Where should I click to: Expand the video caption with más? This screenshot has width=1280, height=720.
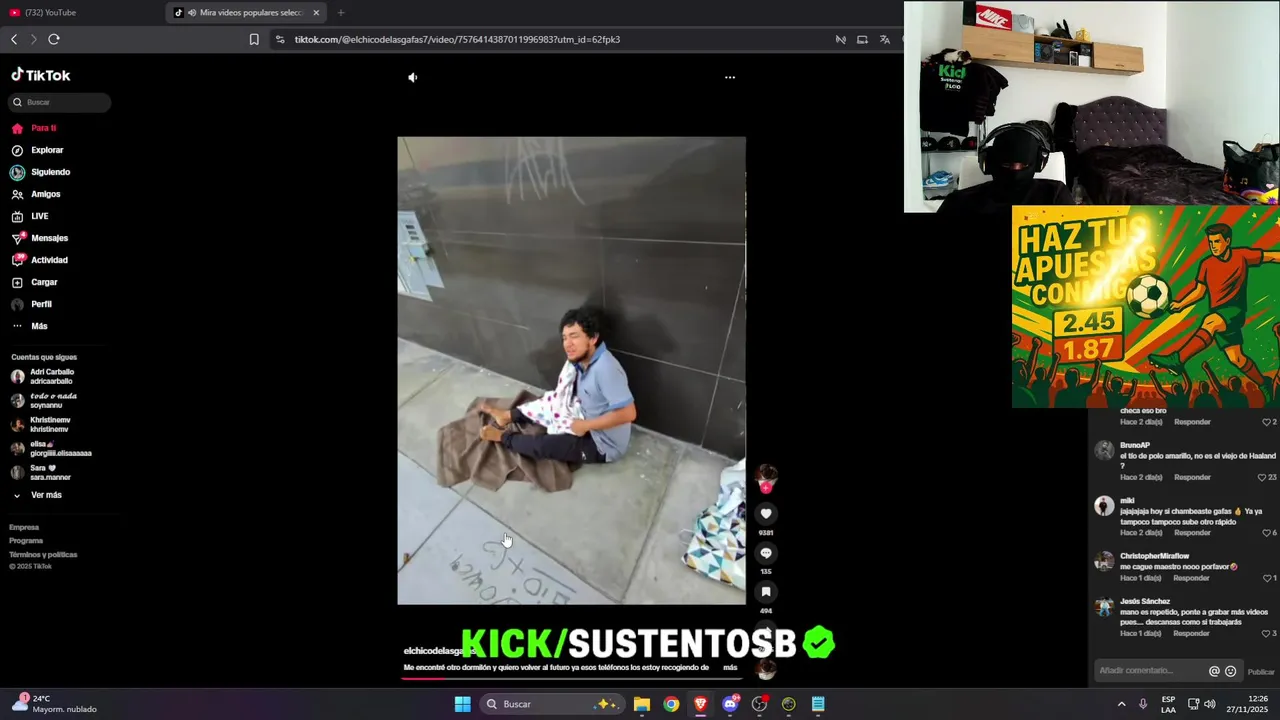pyautogui.click(x=730, y=667)
